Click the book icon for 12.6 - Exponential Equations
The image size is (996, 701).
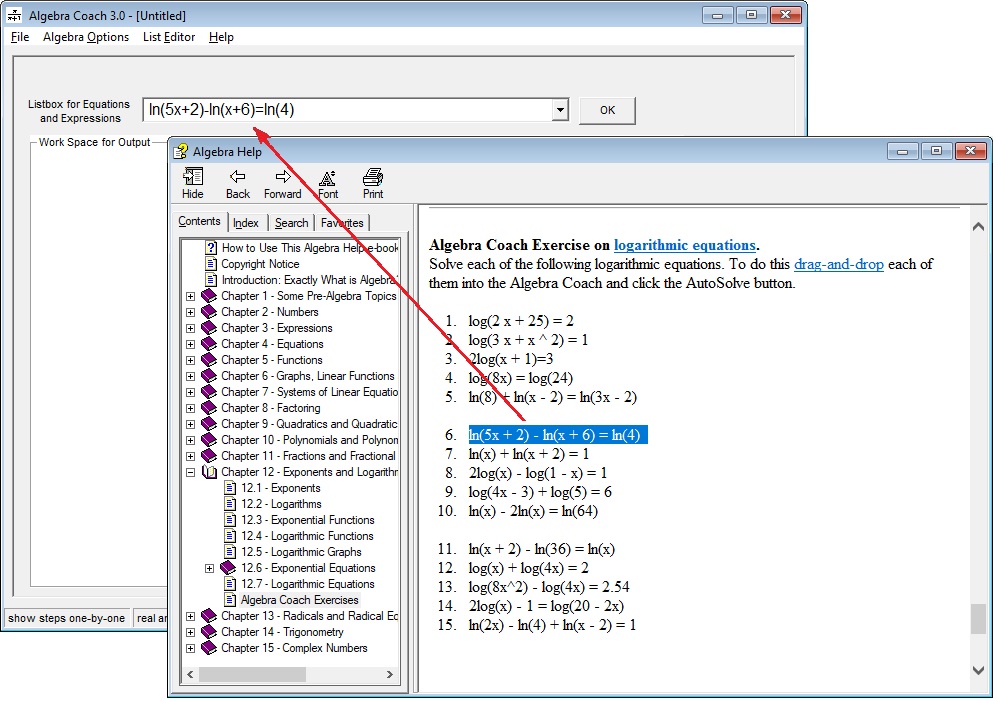pos(229,568)
